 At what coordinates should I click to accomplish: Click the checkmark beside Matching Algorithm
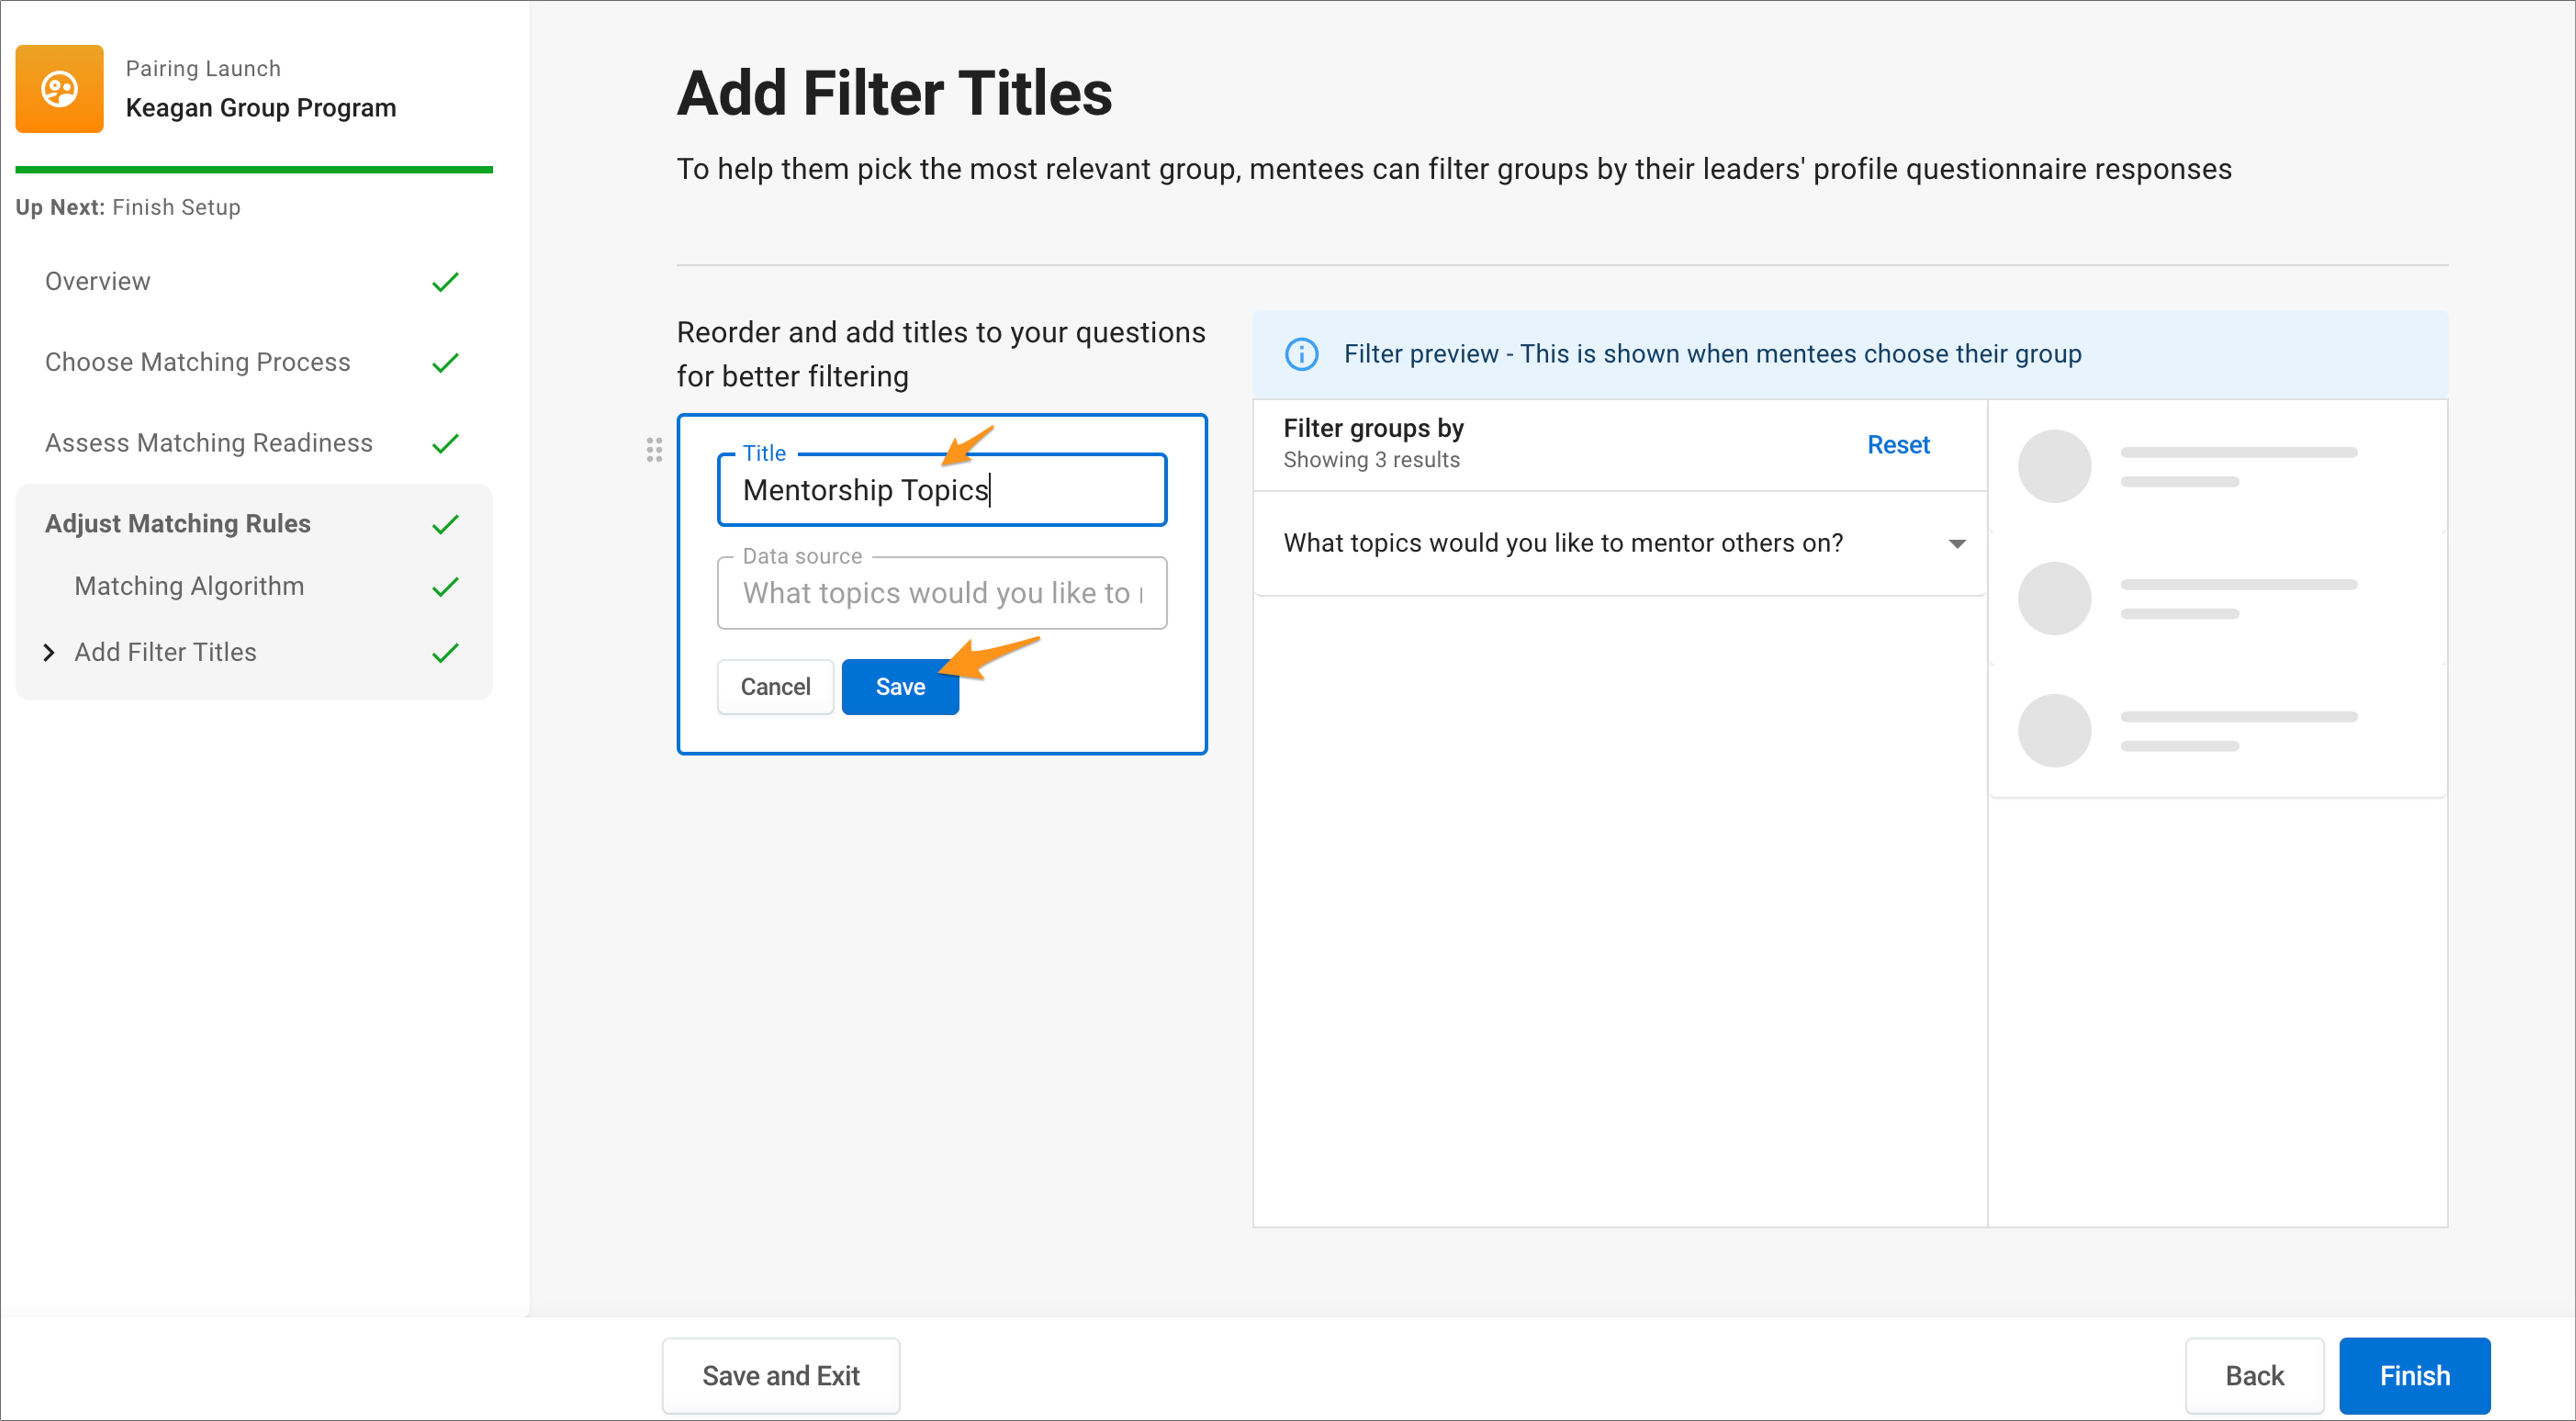(445, 586)
